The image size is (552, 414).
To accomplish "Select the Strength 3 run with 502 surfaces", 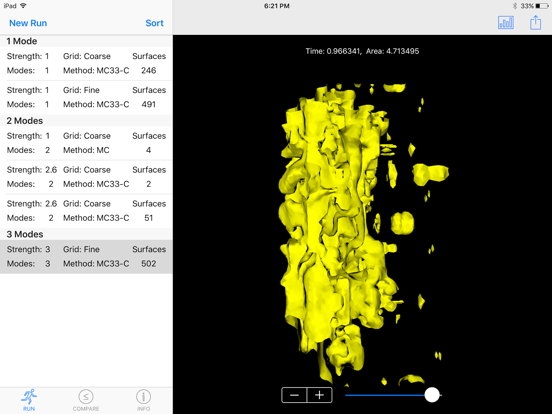I will click(86, 257).
